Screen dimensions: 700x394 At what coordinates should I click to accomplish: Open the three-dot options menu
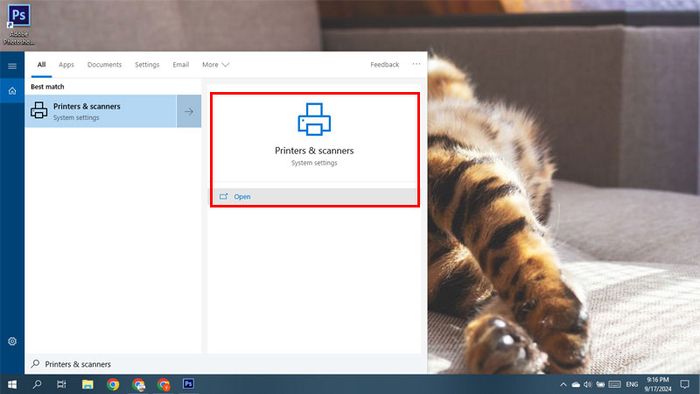click(x=416, y=64)
